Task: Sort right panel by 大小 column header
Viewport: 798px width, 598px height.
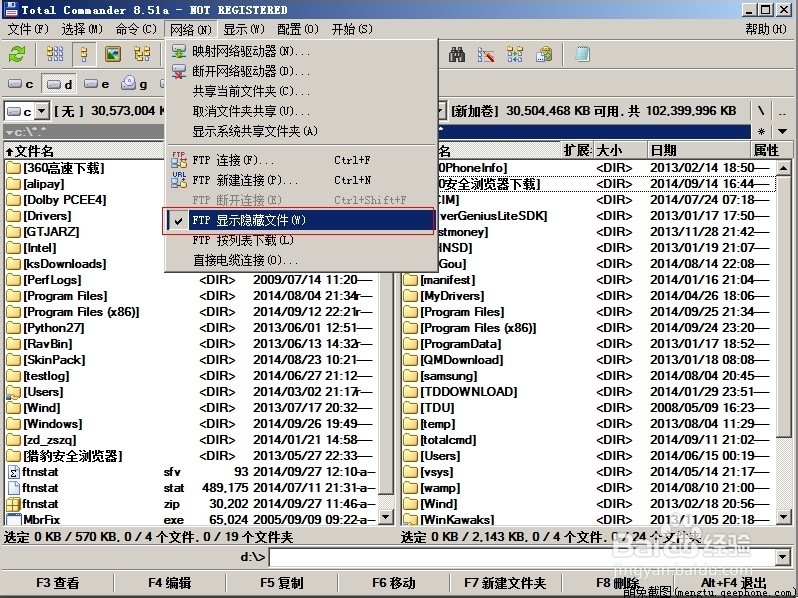Action: coord(620,150)
